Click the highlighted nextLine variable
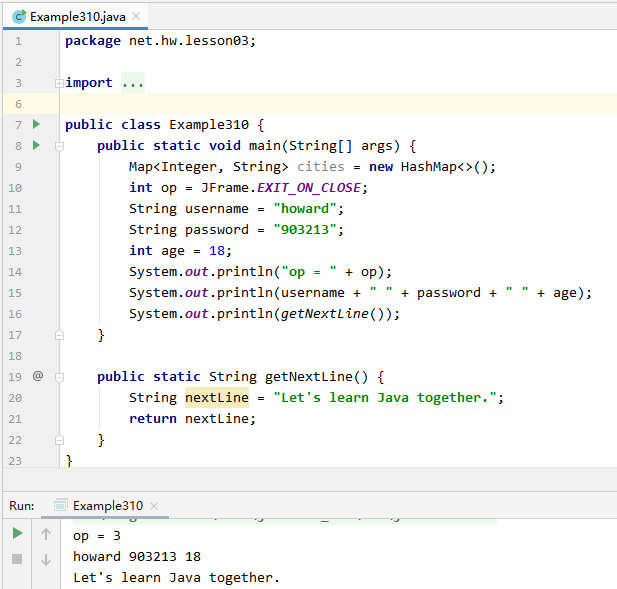The height and width of the screenshot is (589, 617). (217, 397)
